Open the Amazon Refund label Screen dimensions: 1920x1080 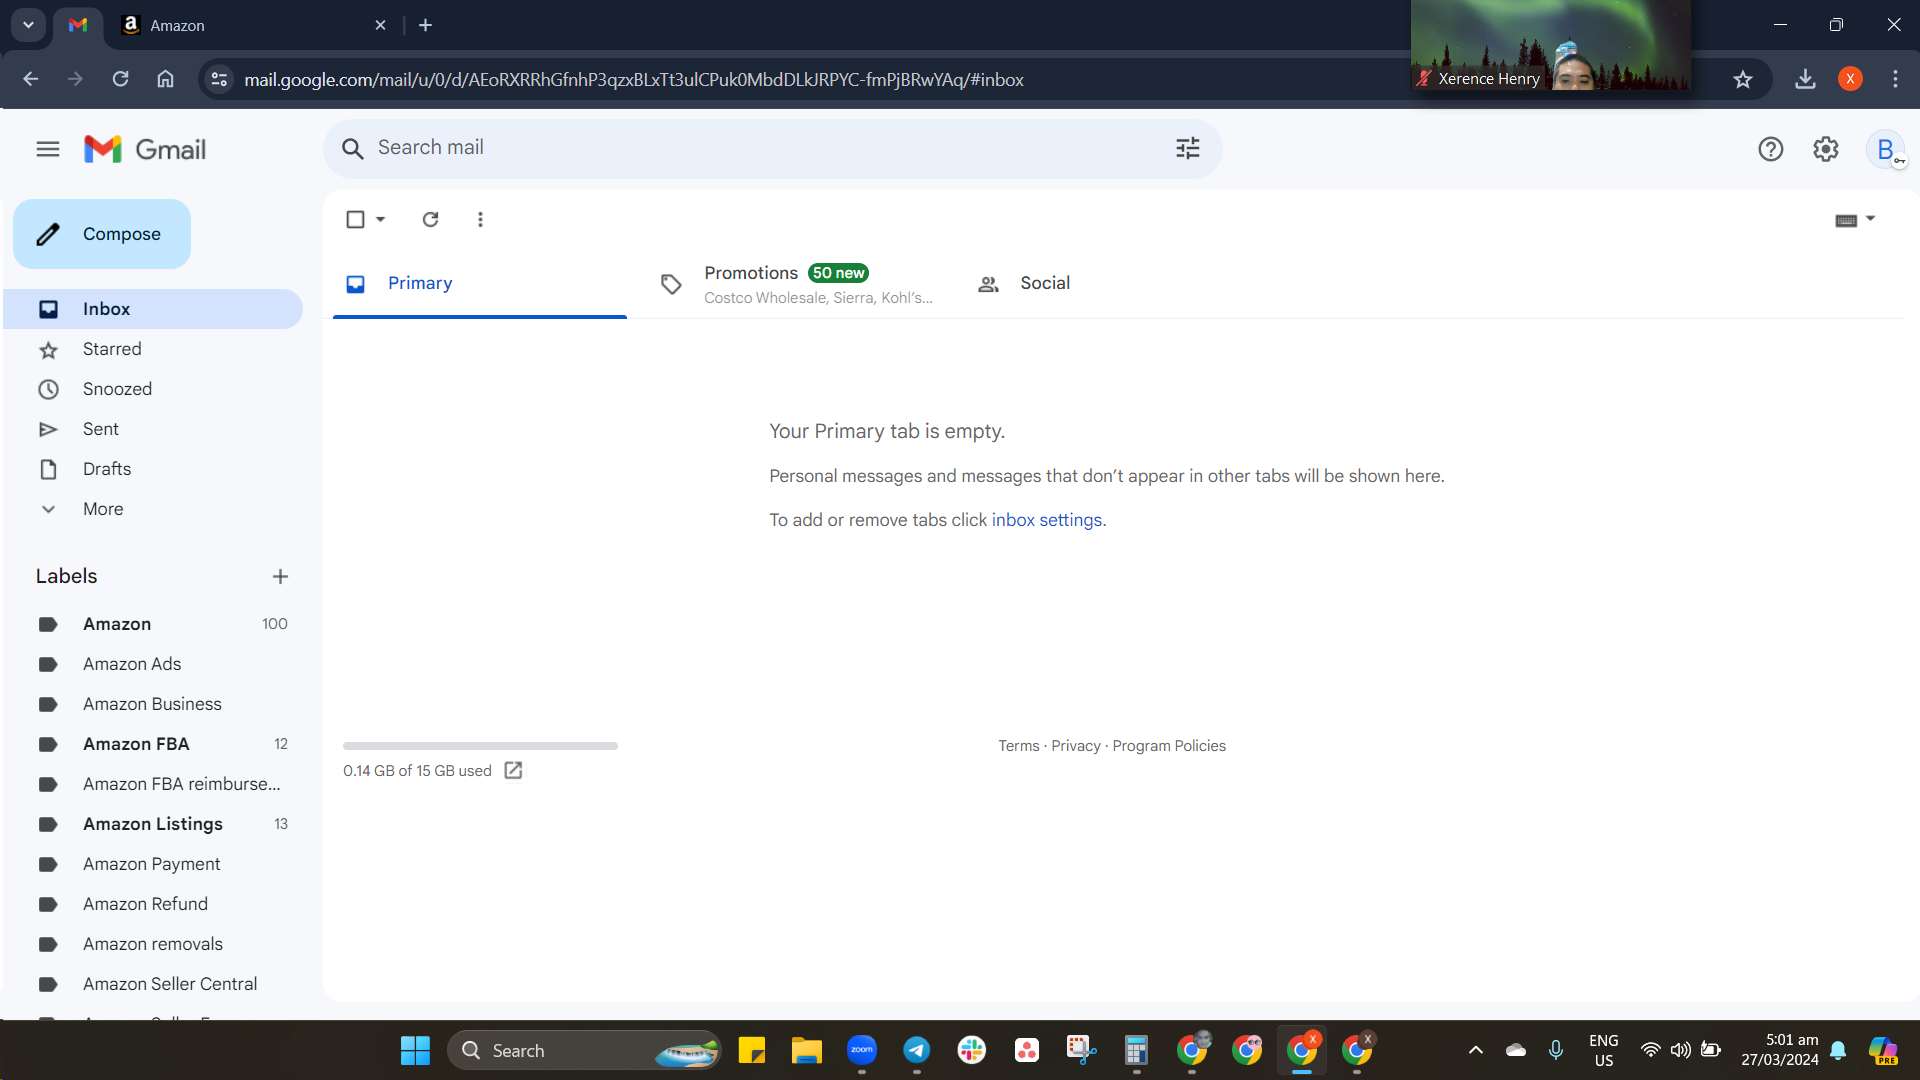pos(153,904)
